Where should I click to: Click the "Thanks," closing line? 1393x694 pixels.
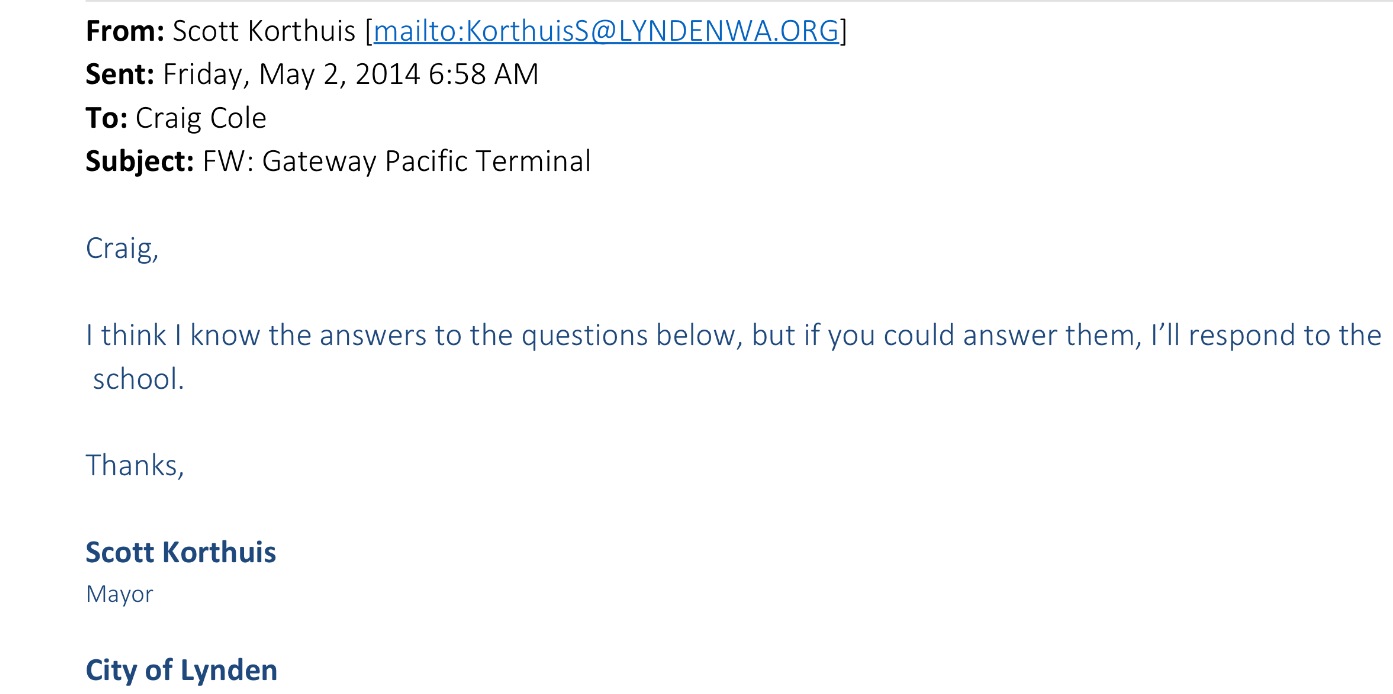pos(135,465)
